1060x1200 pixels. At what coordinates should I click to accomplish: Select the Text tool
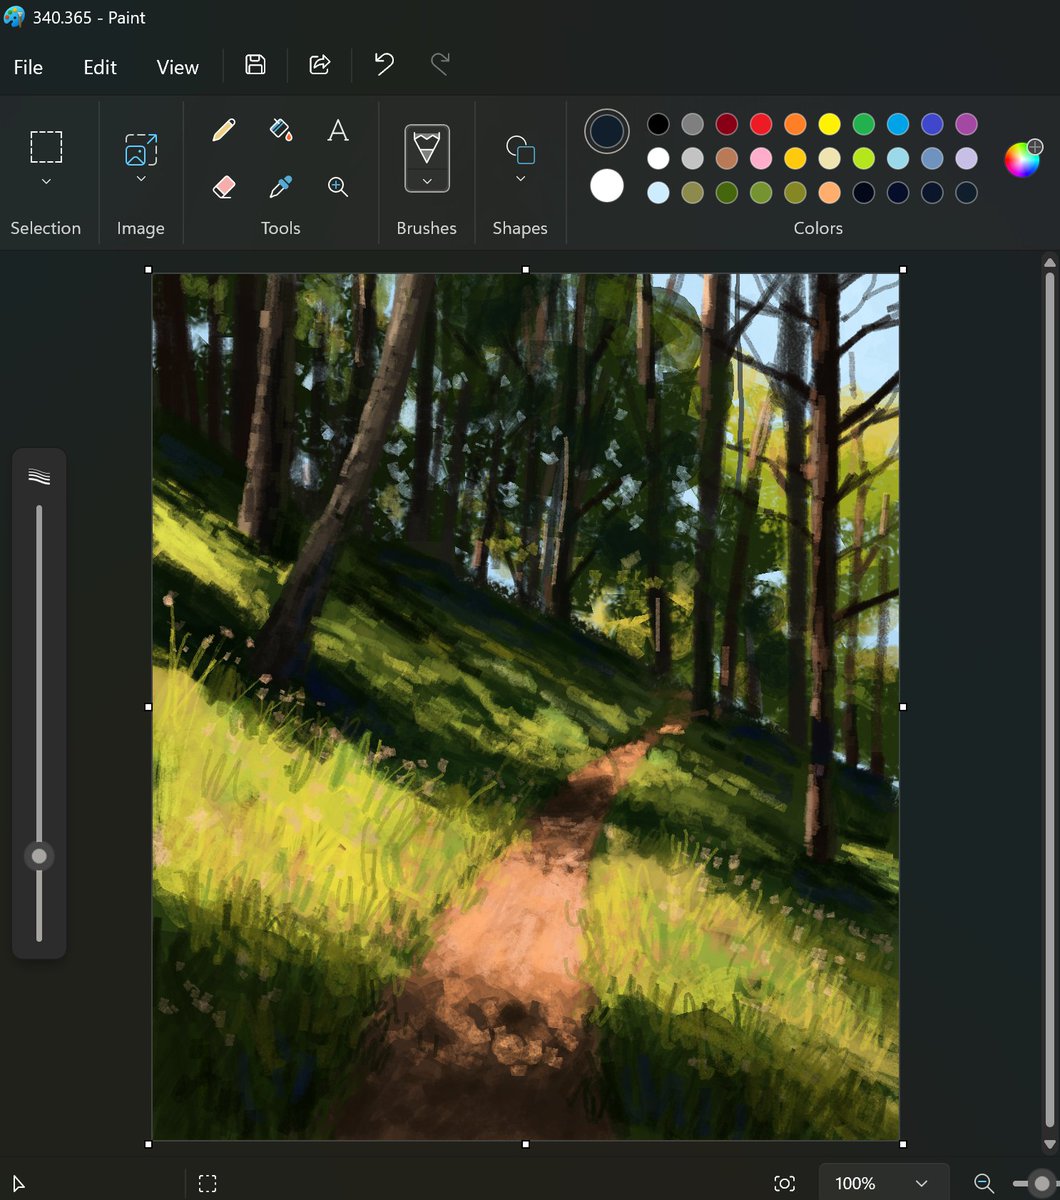click(338, 130)
